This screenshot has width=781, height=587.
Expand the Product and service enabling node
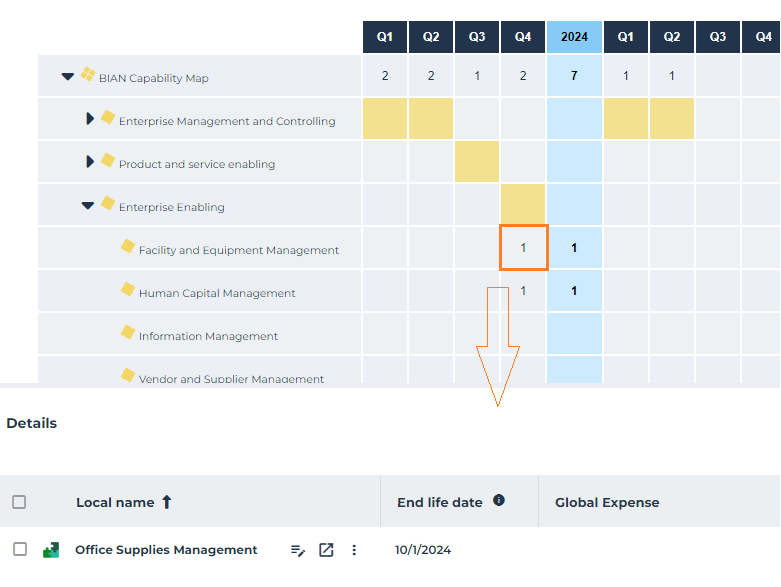click(x=90, y=162)
